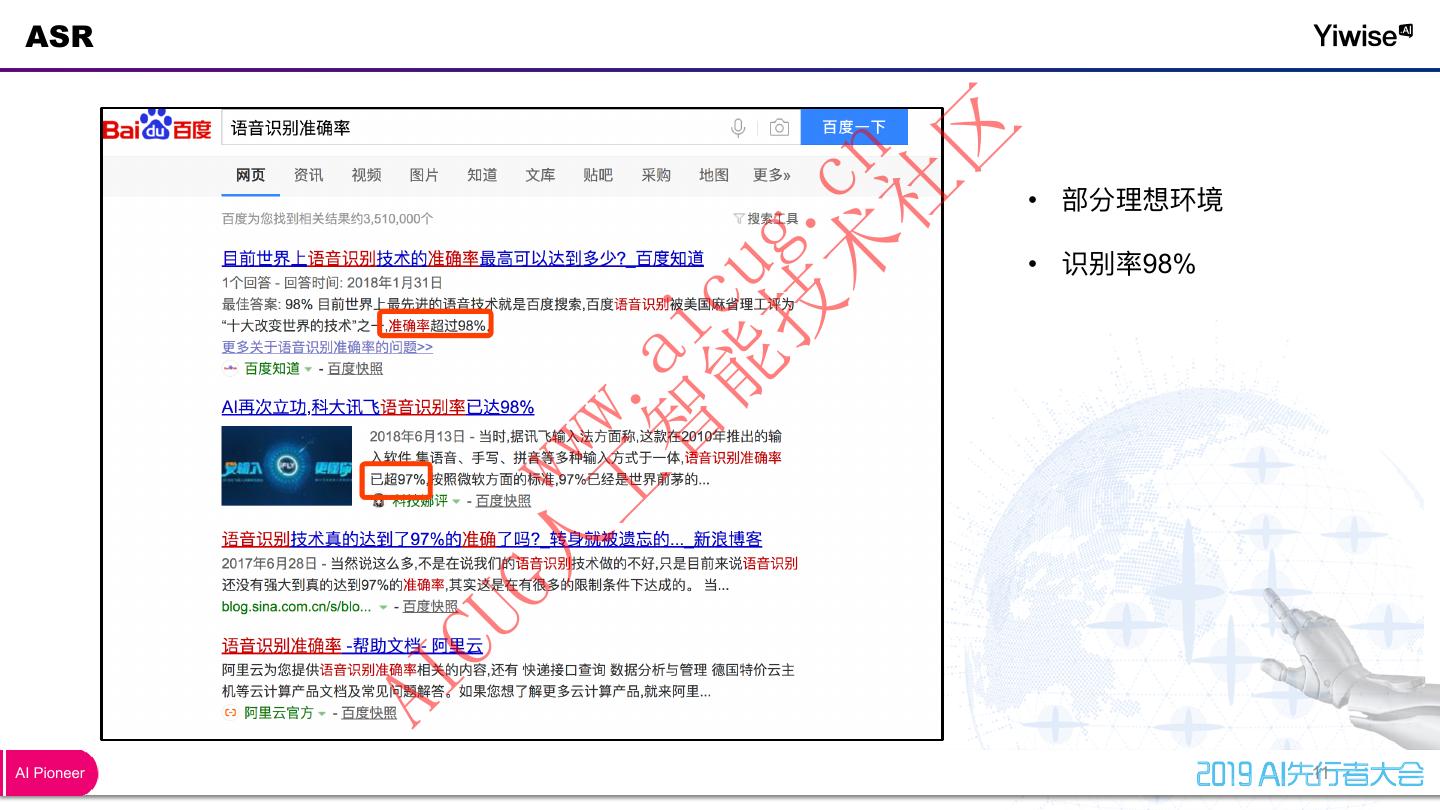Click the 科技娜评 source icon

point(378,501)
